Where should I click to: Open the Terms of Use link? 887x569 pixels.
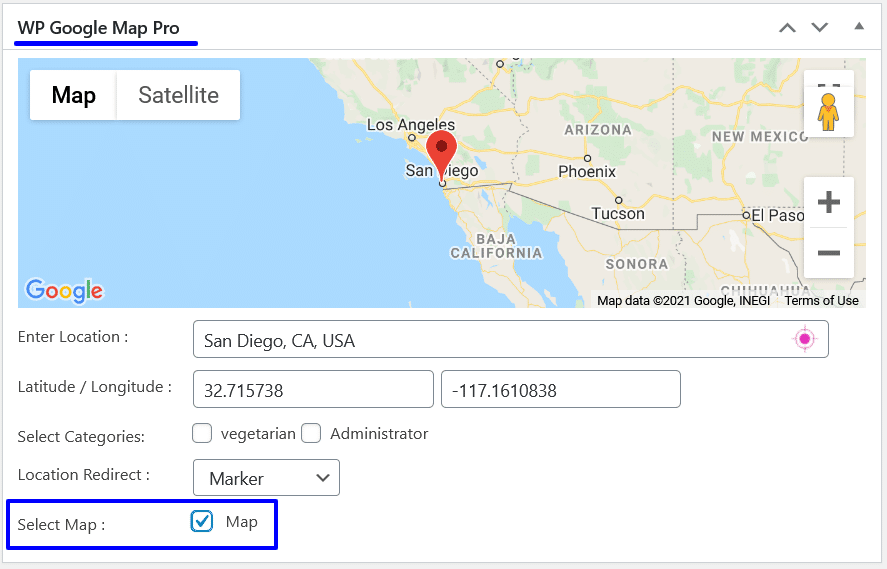pyautogui.click(x=821, y=301)
